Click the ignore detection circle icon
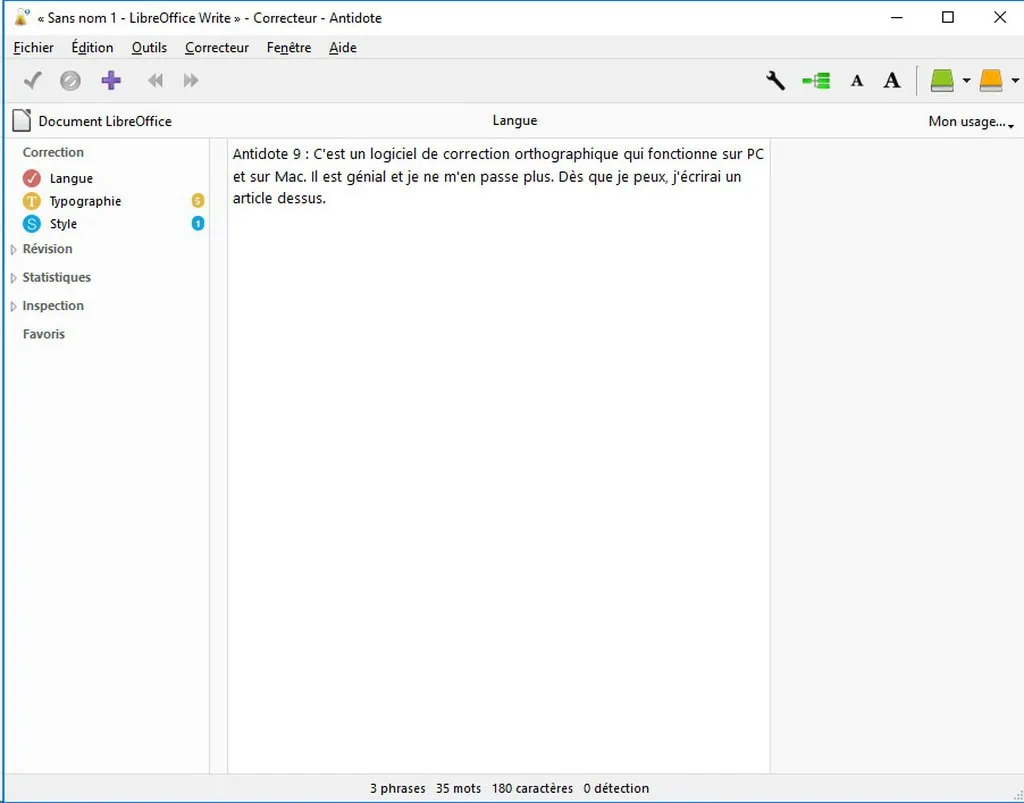The image size is (1024, 803). pyautogui.click(x=71, y=81)
